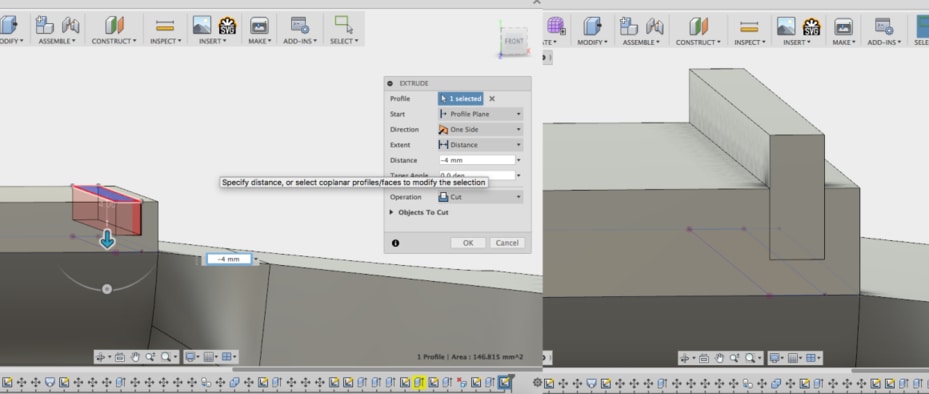Open the MAKE menu in the left window
This screenshot has height=394, width=929.
coord(259,41)
